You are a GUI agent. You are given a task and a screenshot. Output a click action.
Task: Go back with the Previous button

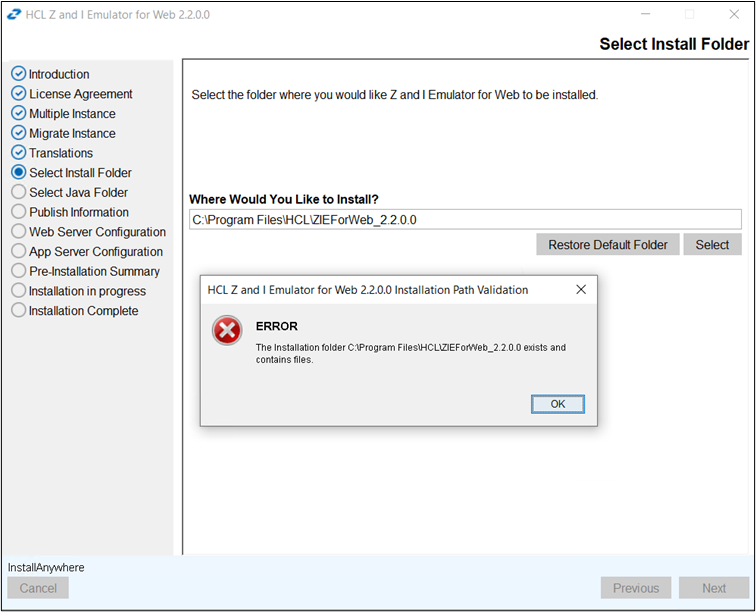click(x=636, y=588)
